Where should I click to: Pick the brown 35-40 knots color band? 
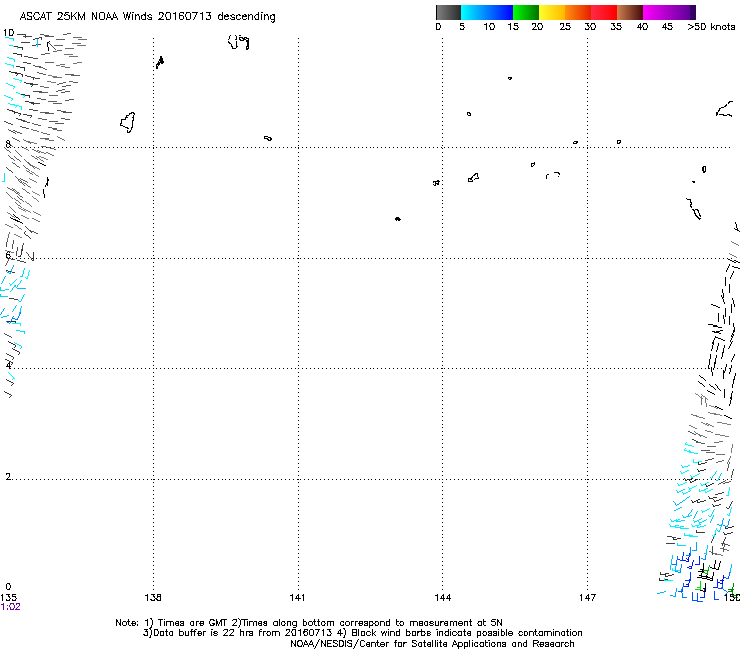pyautogui.click(x=630, y=12)
